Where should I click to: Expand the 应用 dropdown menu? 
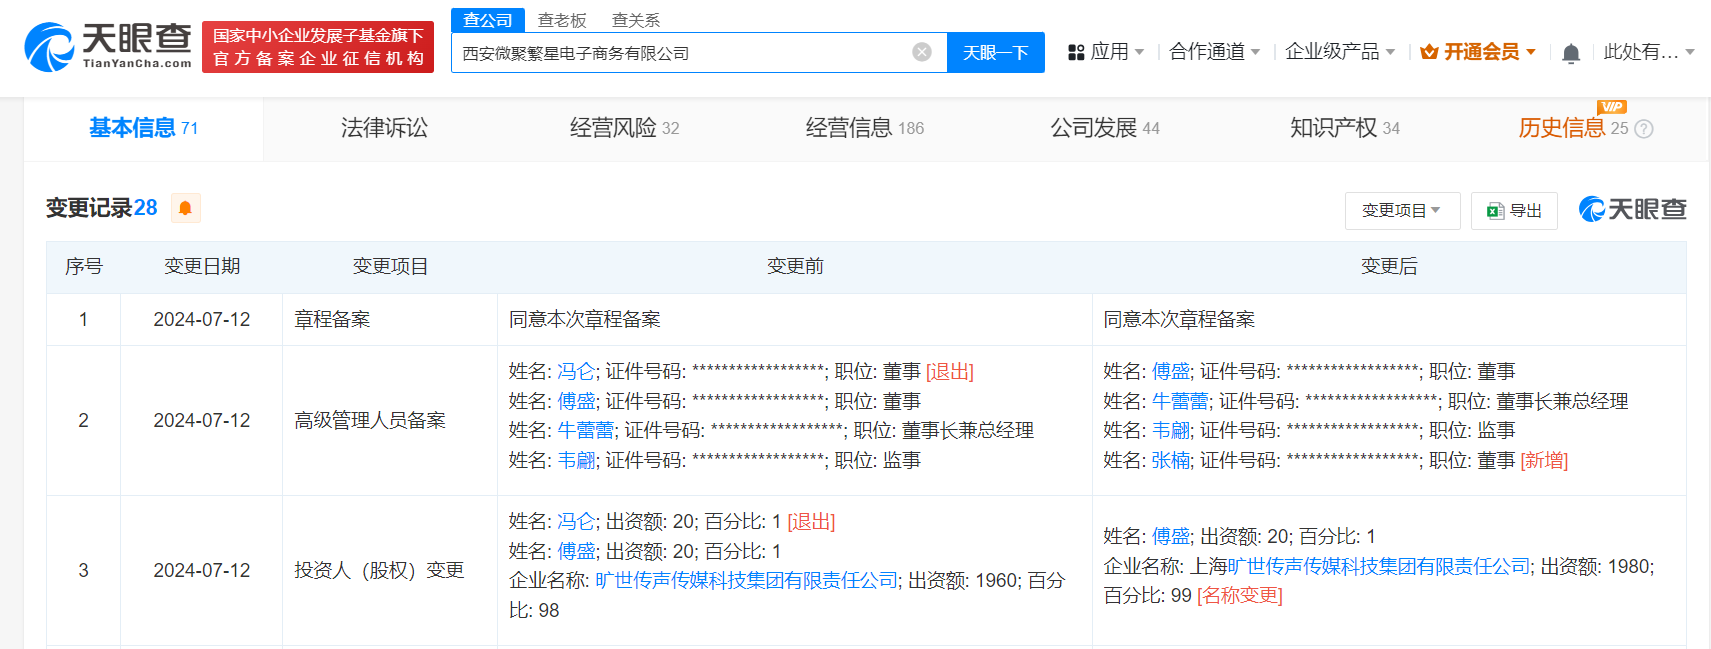point(1106,52)
